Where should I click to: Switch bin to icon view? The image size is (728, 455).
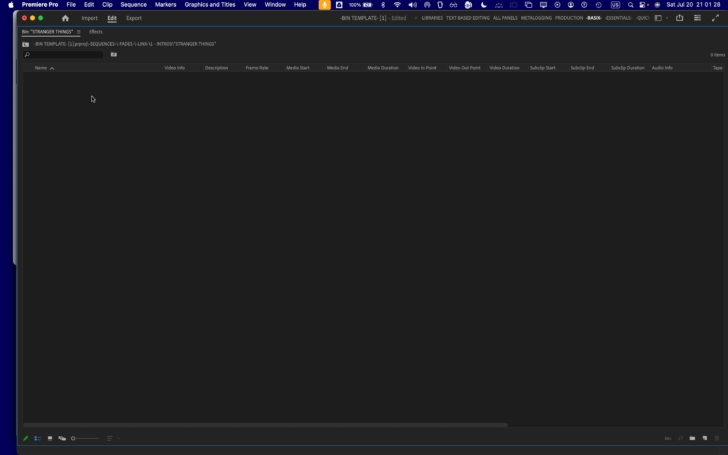point(50,438)
